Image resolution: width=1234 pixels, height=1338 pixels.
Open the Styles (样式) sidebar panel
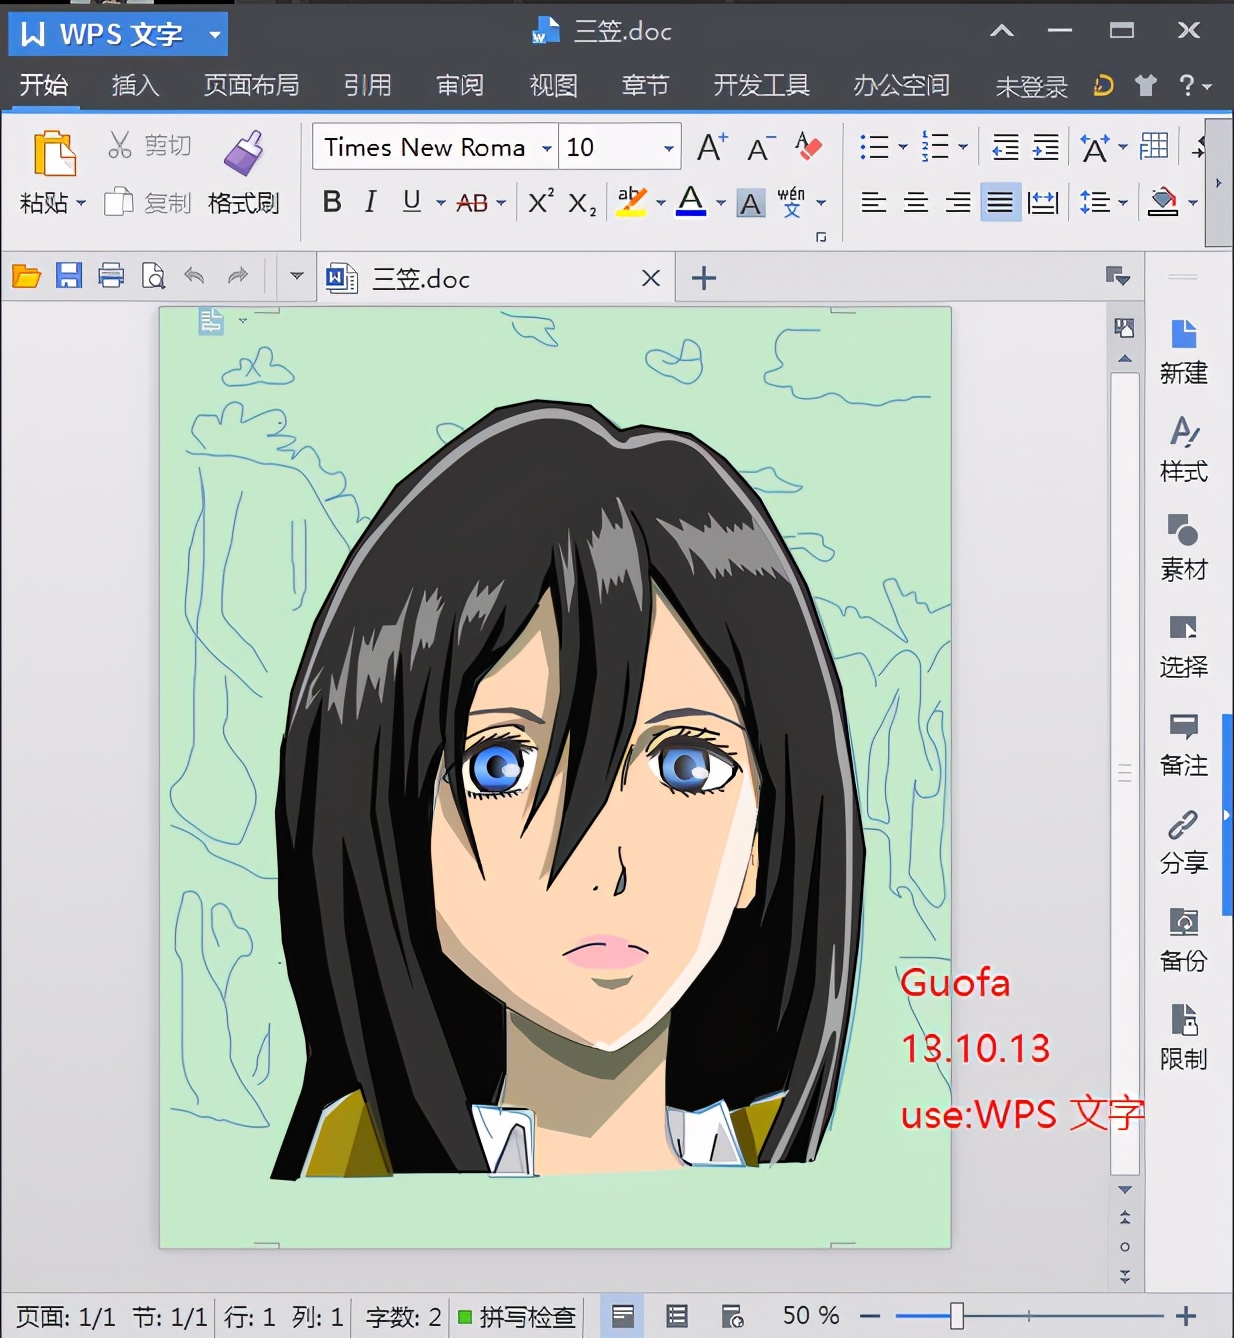pos(1184,450)
